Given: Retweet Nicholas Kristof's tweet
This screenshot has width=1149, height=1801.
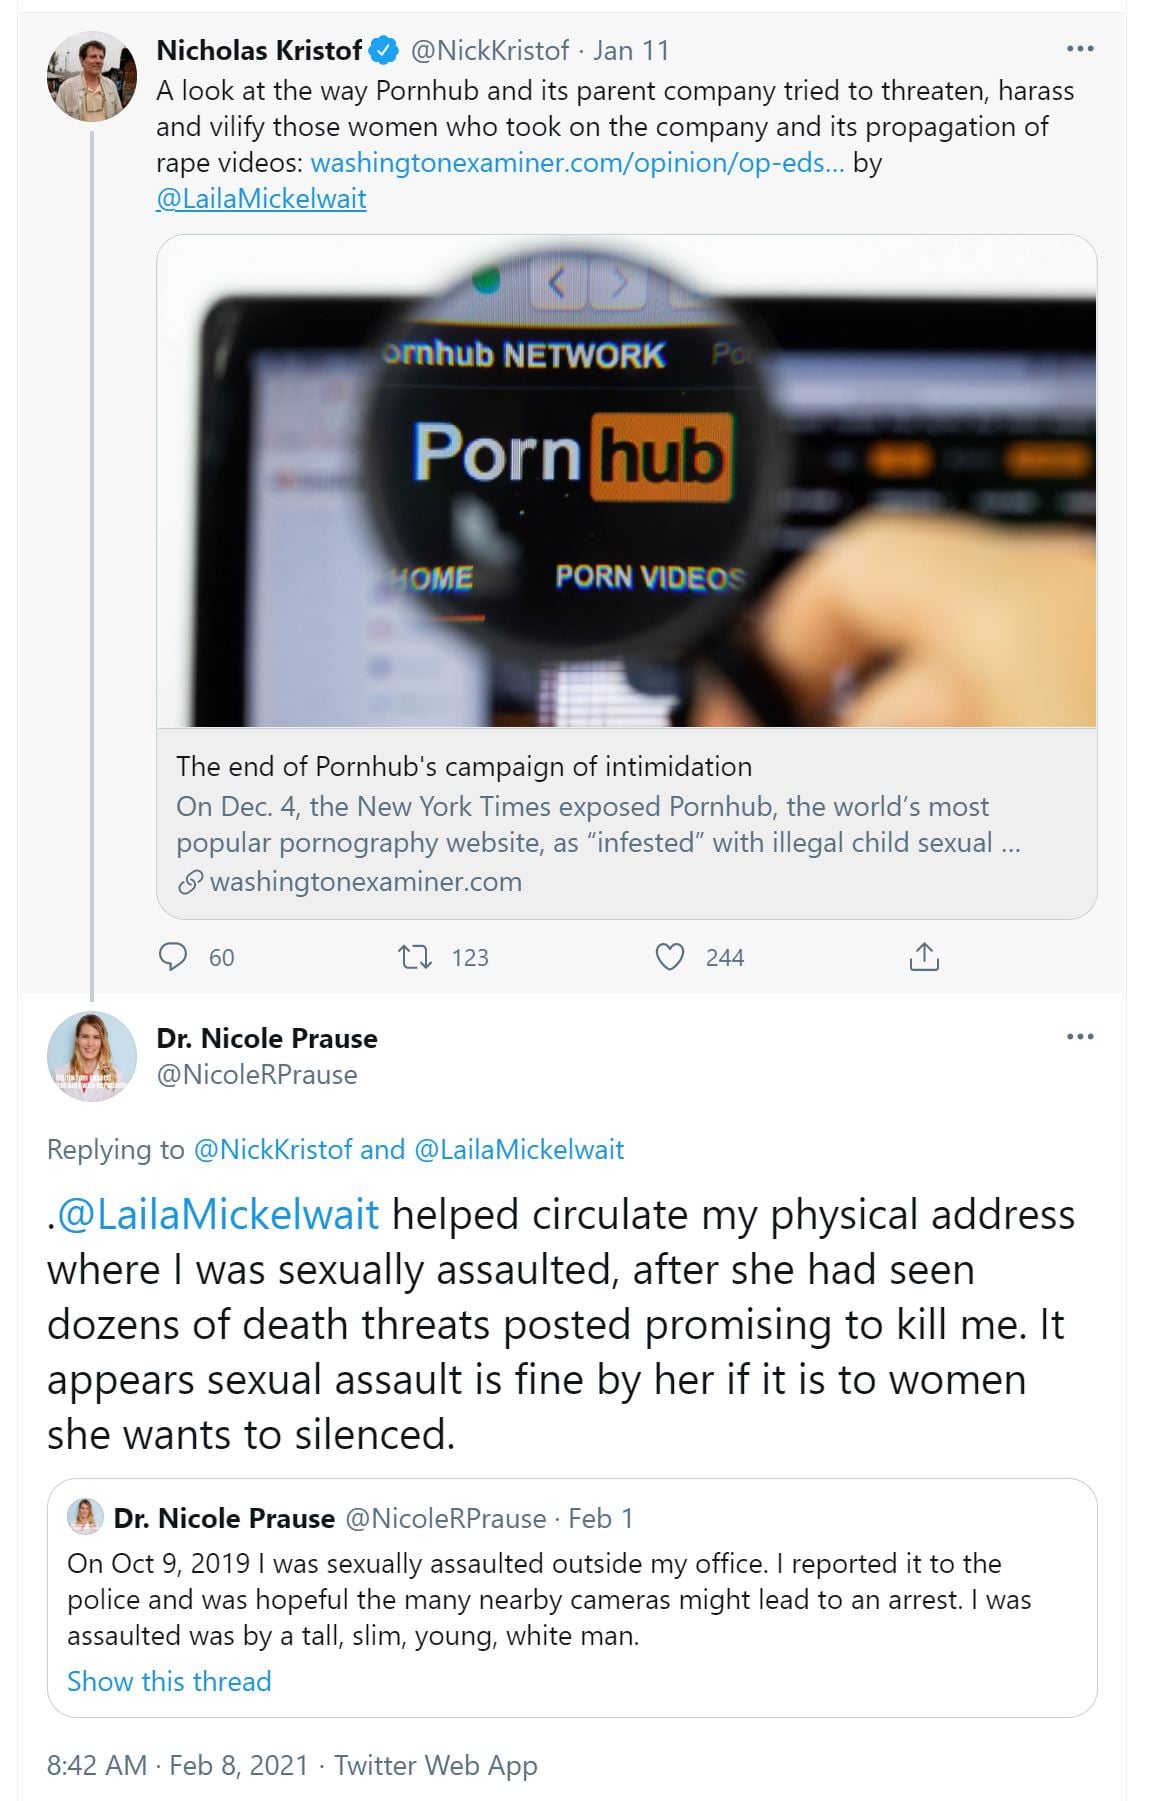Looking at the screenshot, I should click(x=415, y=957).
